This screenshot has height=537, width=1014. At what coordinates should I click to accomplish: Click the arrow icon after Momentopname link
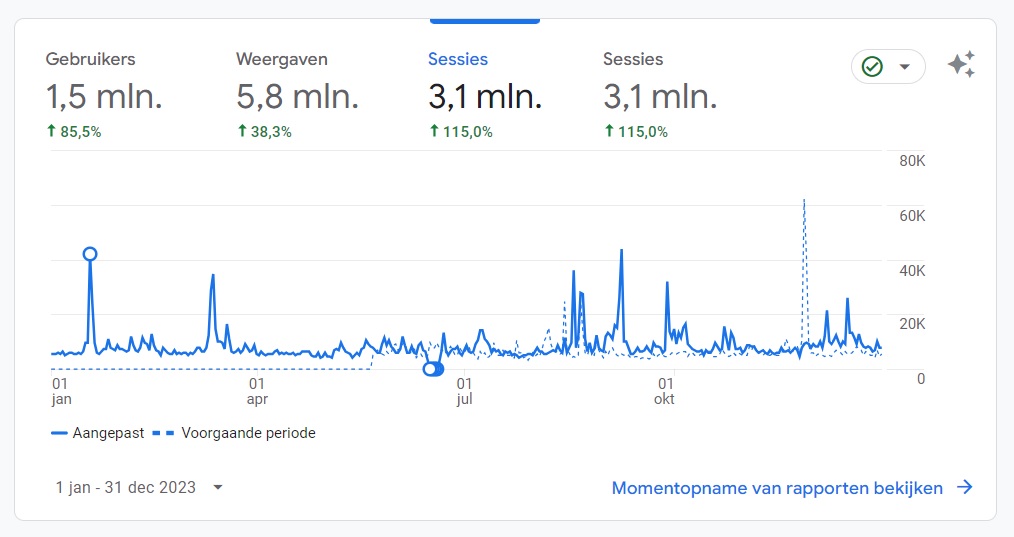[x=964, y=488]
